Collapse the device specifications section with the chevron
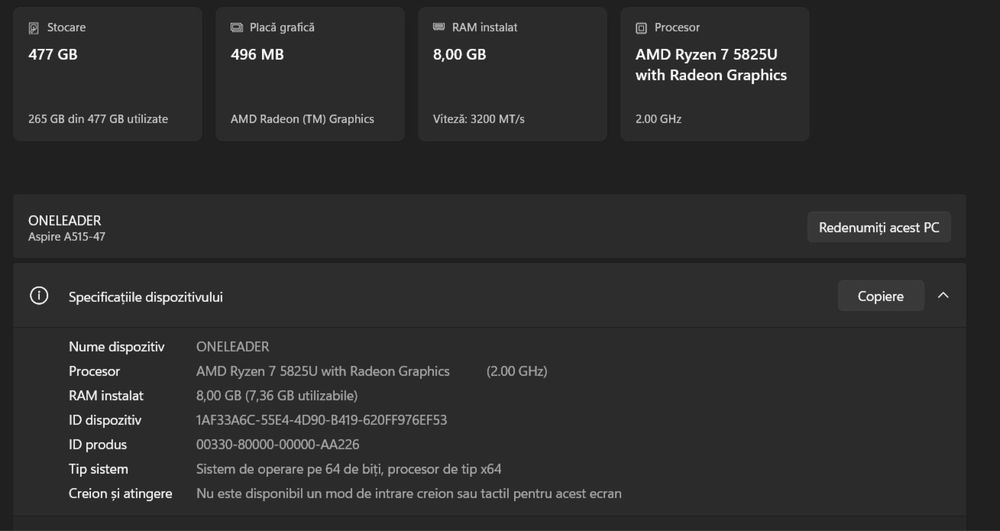1000x531 pixels. point(943,296)
